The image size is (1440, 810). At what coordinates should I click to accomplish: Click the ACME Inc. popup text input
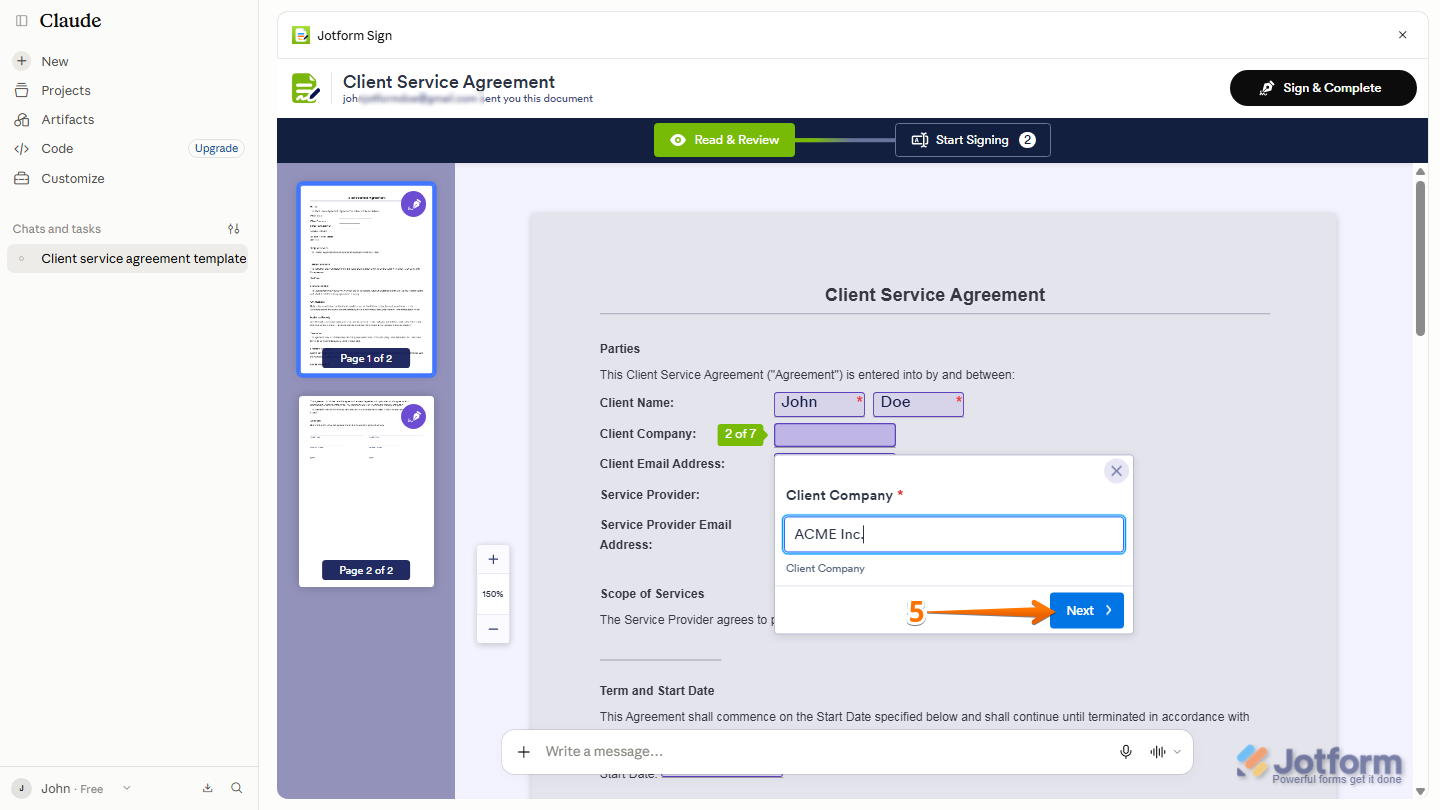[x=953, y=534]
